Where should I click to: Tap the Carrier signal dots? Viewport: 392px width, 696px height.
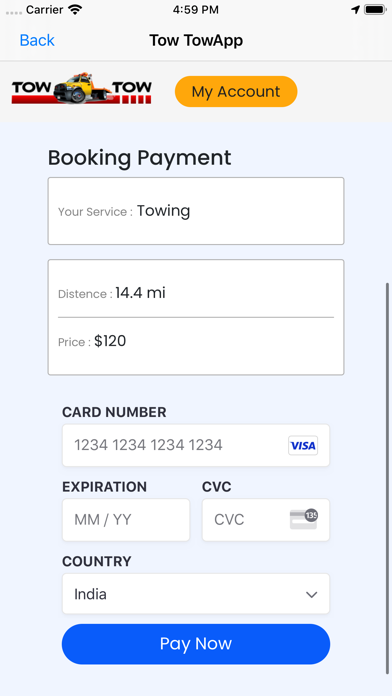pos(14,12)
